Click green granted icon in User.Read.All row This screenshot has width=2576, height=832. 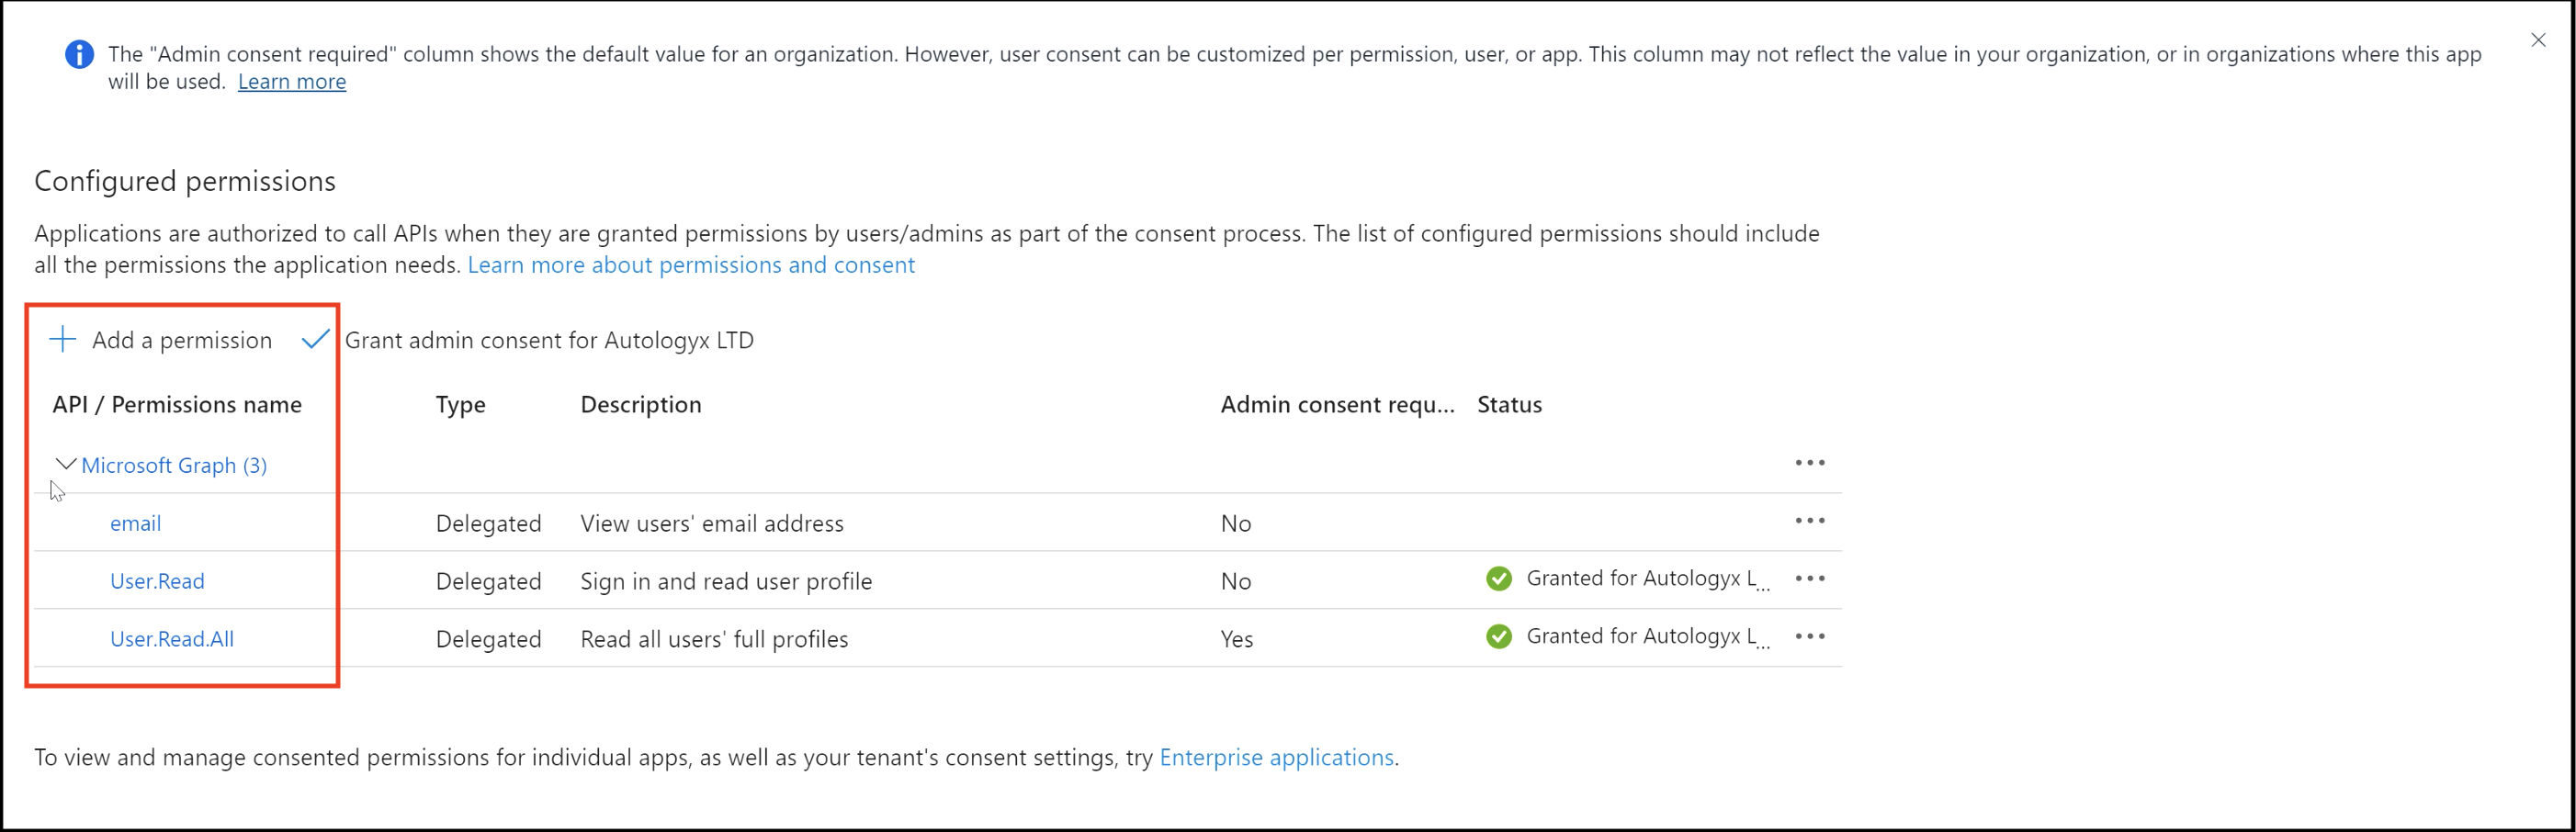point(1499,637)
